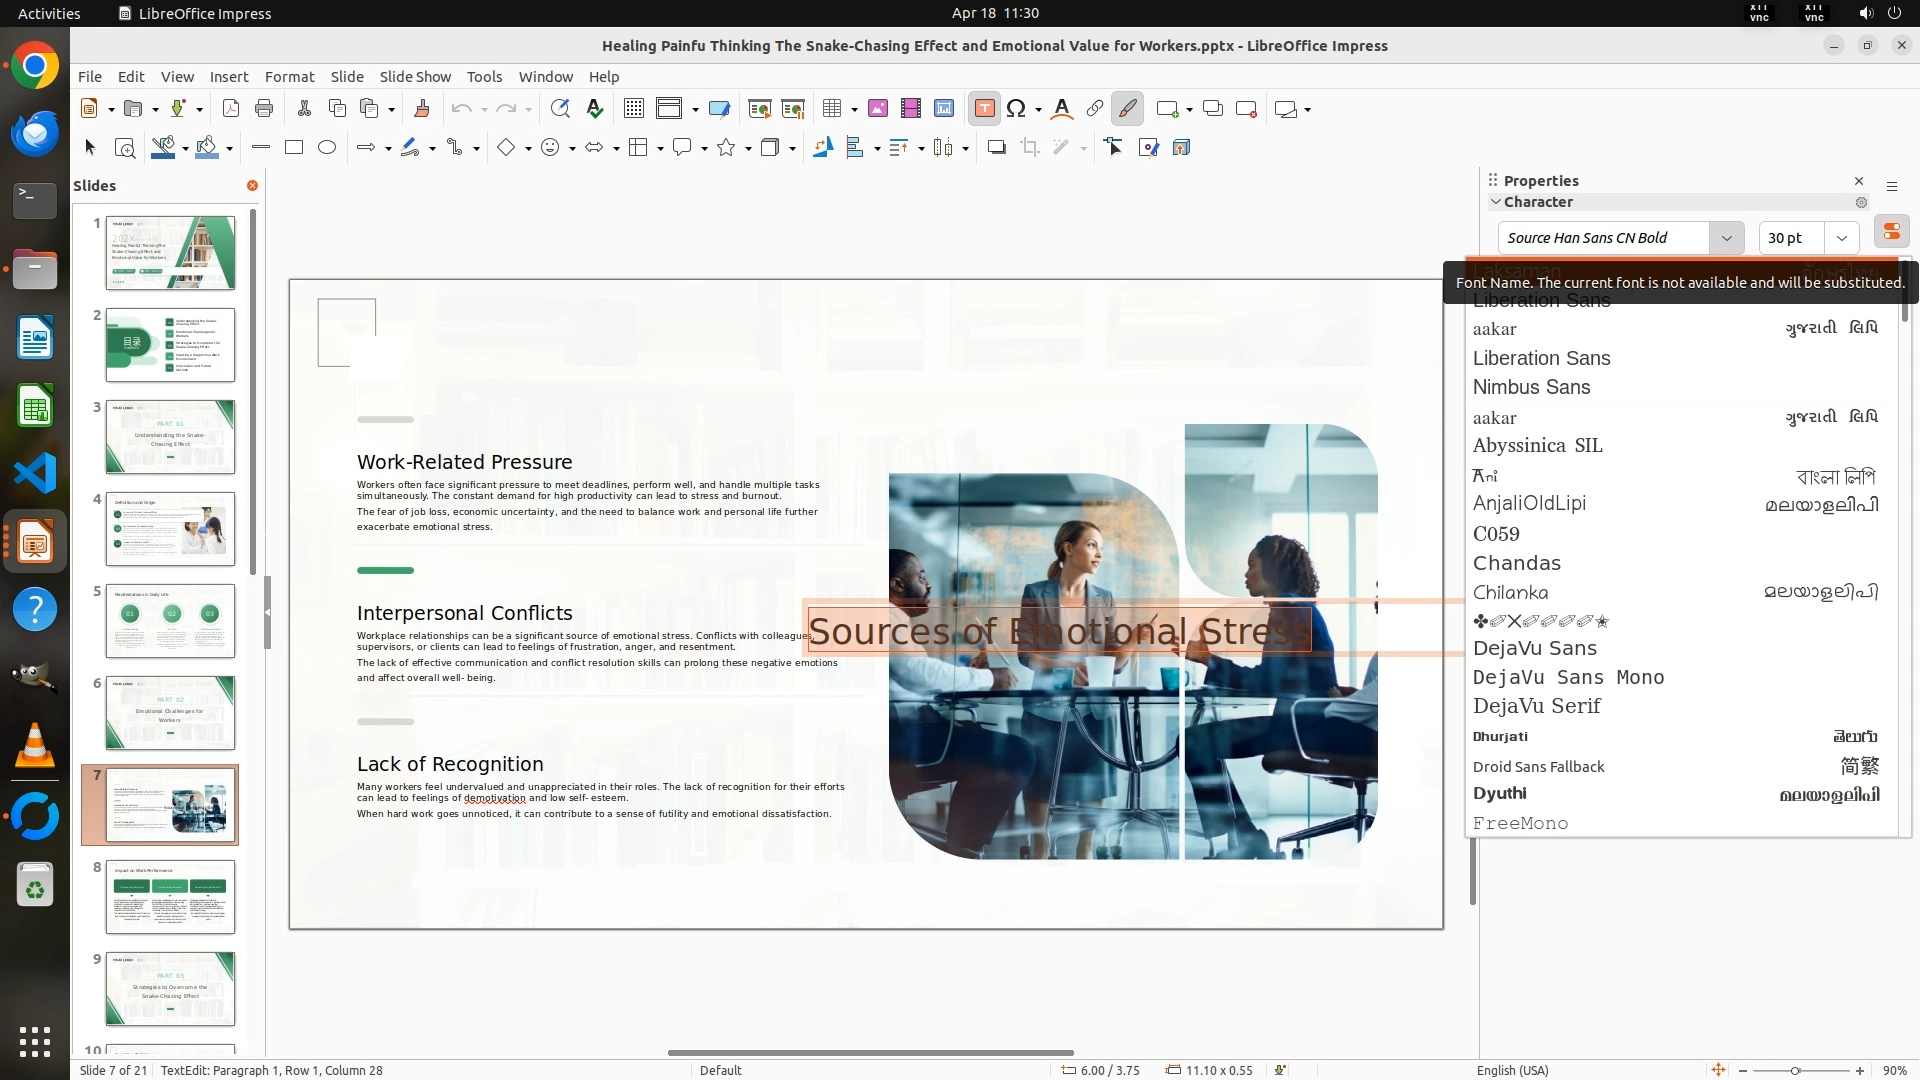Screen dimensions: 1920x1080
Task: Select the Rectangle shape tool
Action: [294, 148]
